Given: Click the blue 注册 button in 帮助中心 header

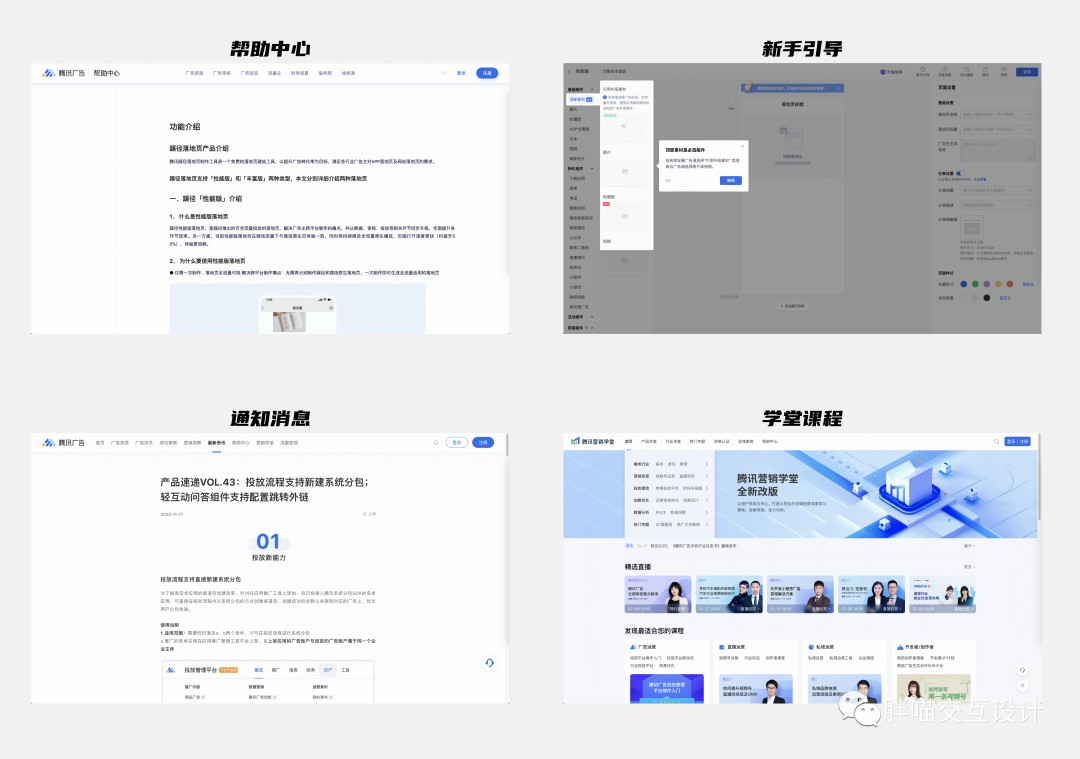Looking at the screenshot, I should click(x=487, y=73).
